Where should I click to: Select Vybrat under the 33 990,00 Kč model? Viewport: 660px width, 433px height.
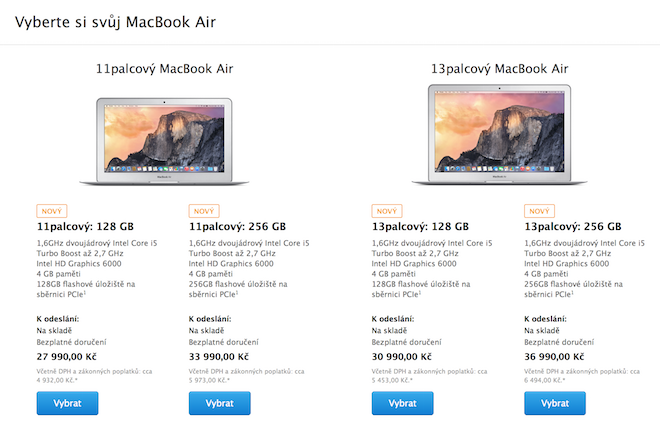(219, 403)
